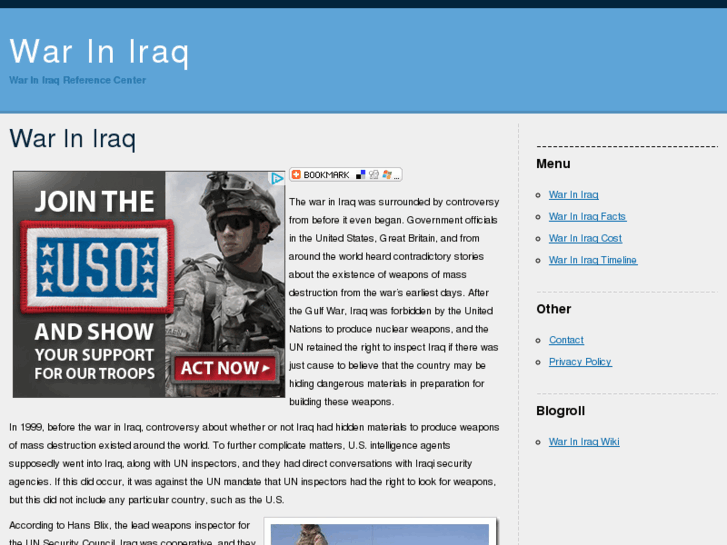This screenshot has height=545, width=727.
Task: Click the Other sidebar heading
Action: (x=554, y=309)
